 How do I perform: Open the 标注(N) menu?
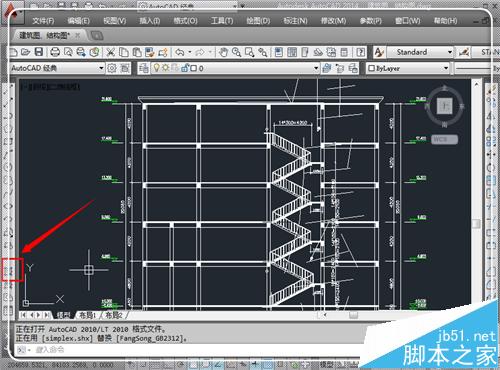click(295, 21)
